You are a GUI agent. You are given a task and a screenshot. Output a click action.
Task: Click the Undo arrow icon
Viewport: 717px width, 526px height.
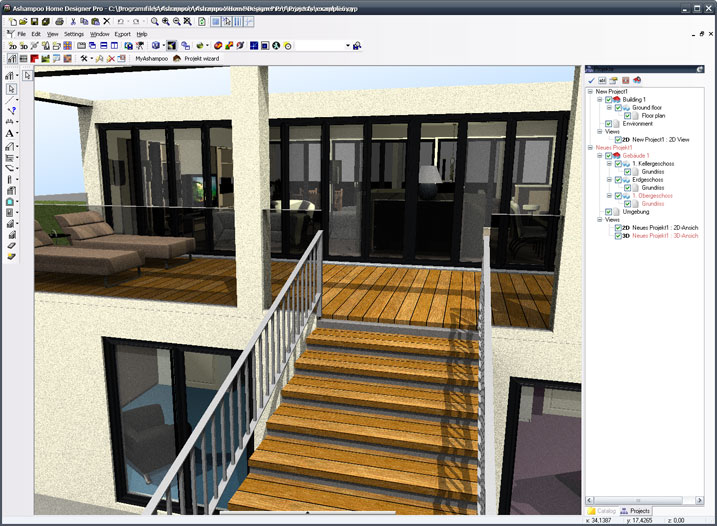pyautogui.click(x=120, y=21)
